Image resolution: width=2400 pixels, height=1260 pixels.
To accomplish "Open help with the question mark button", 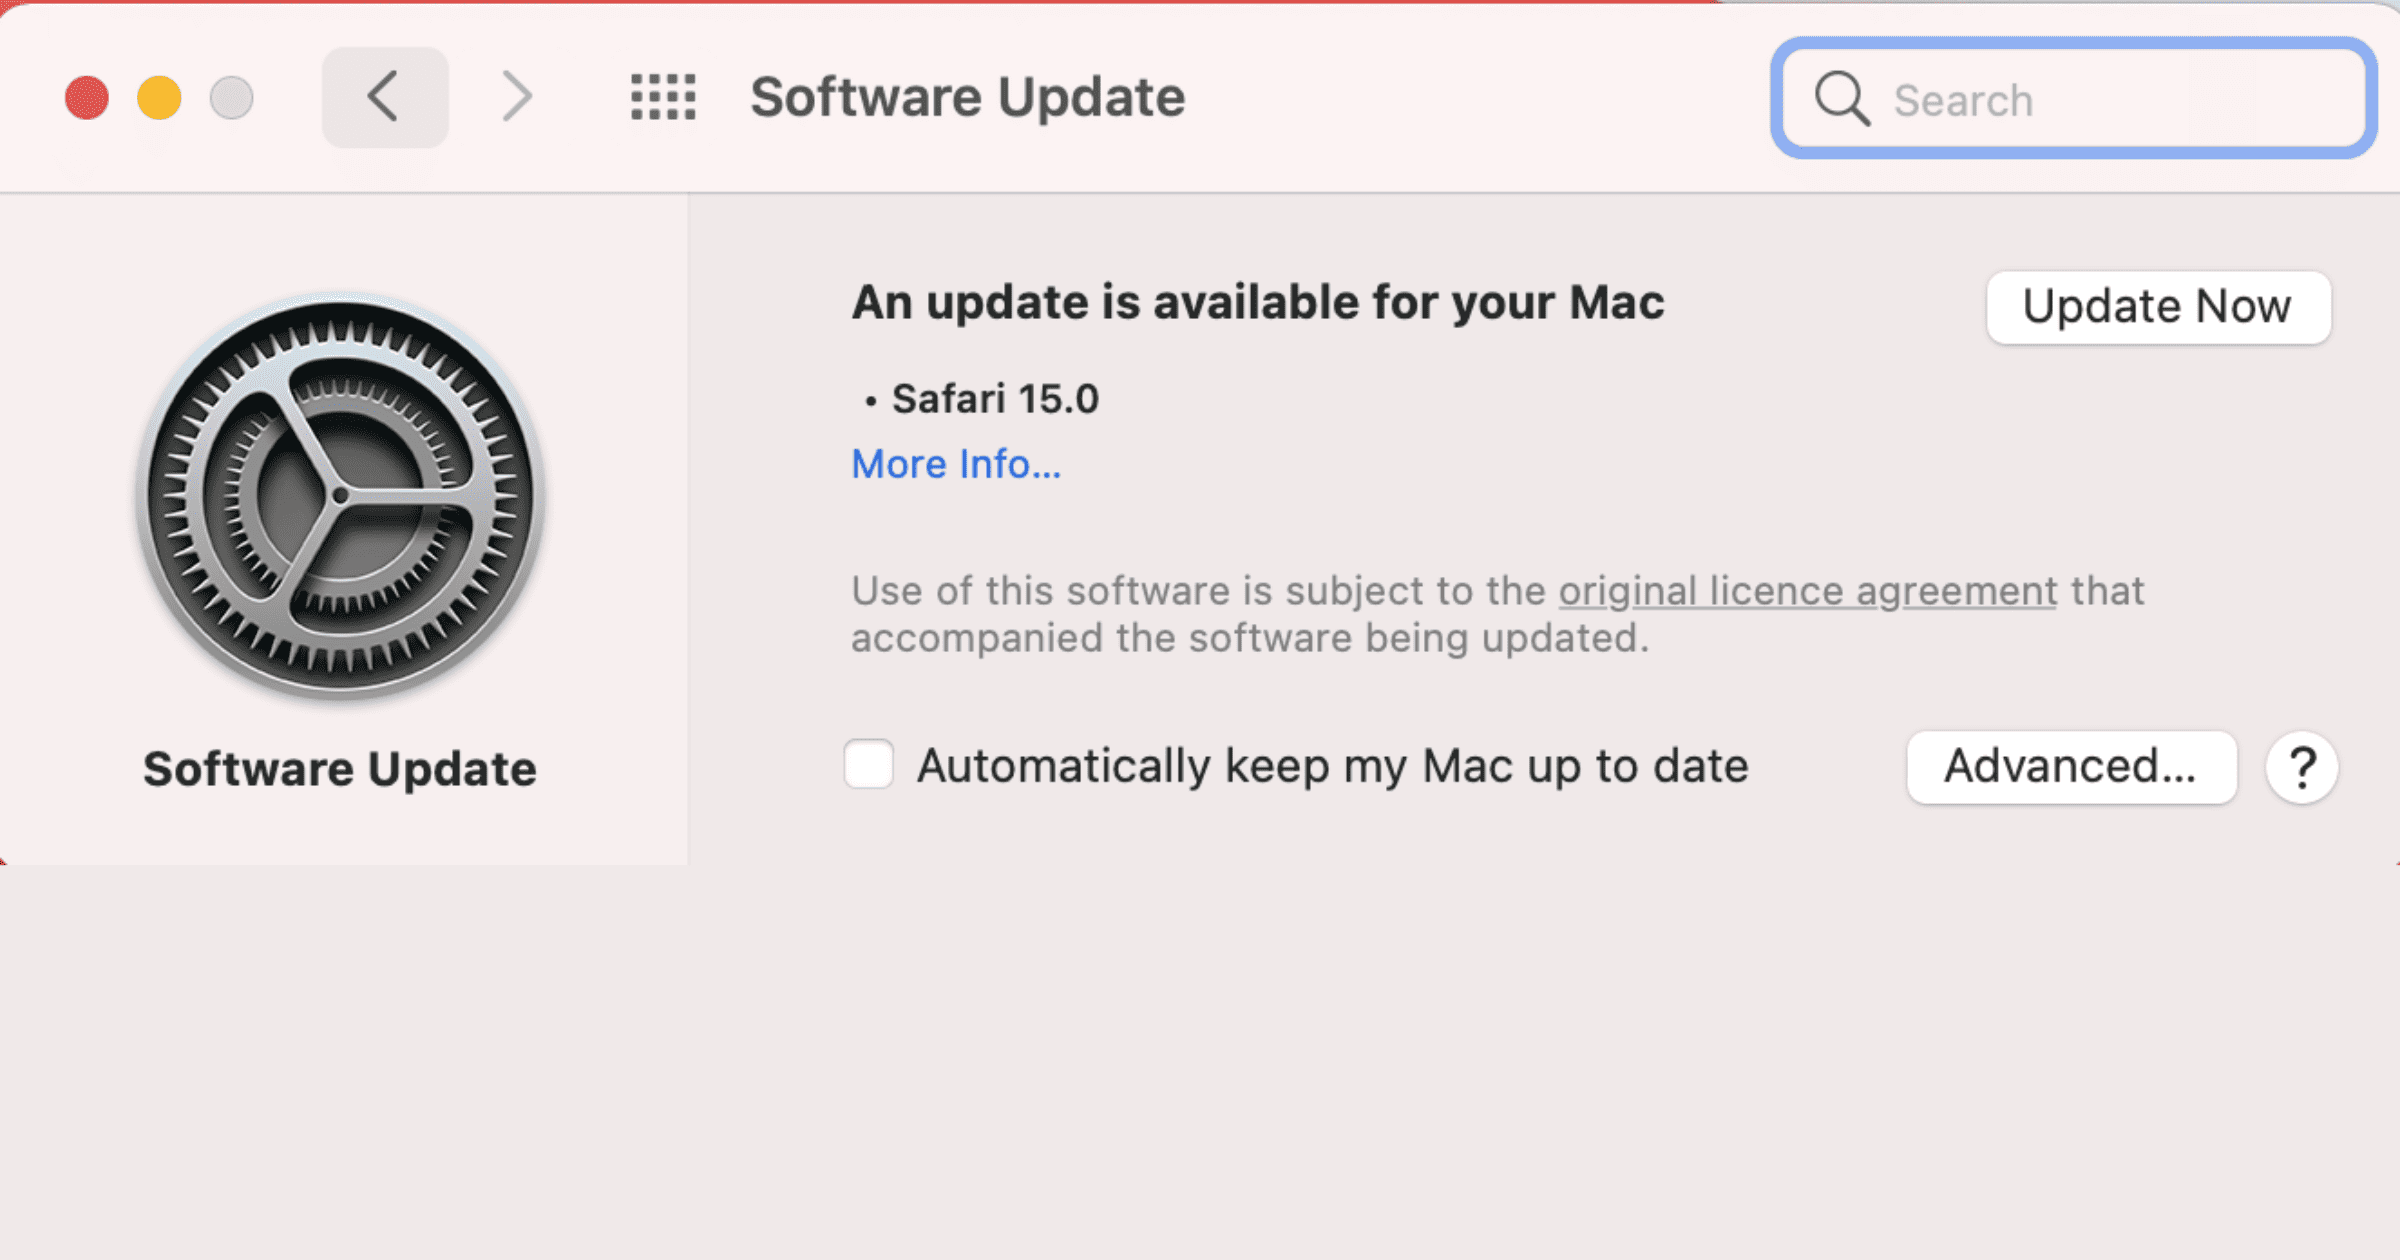I will pos(2301,768).
